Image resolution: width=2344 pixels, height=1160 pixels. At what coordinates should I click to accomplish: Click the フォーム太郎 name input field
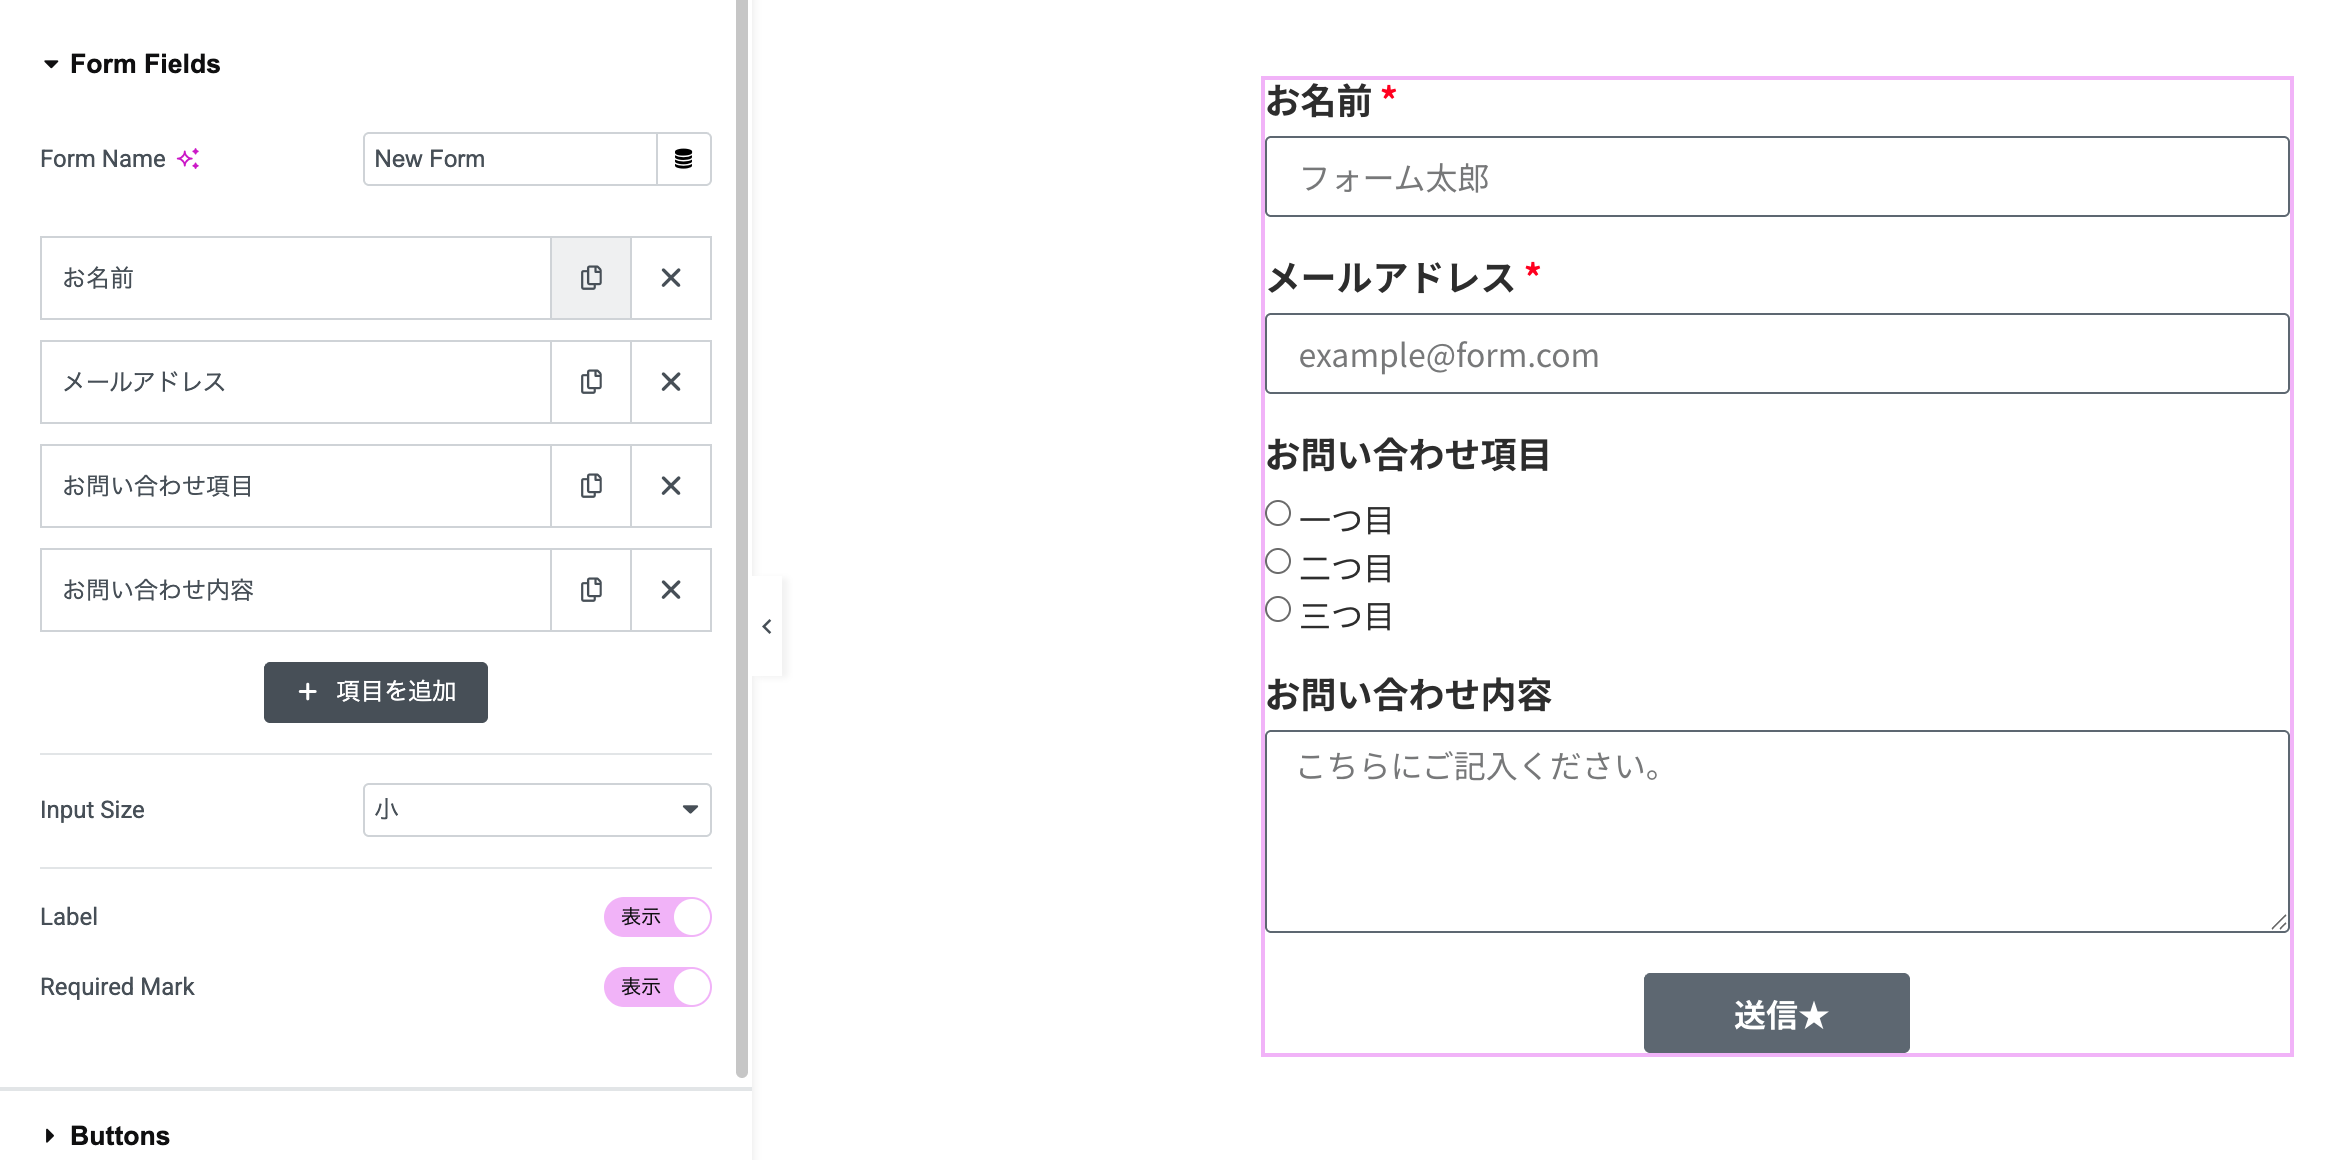[1775, 177]
